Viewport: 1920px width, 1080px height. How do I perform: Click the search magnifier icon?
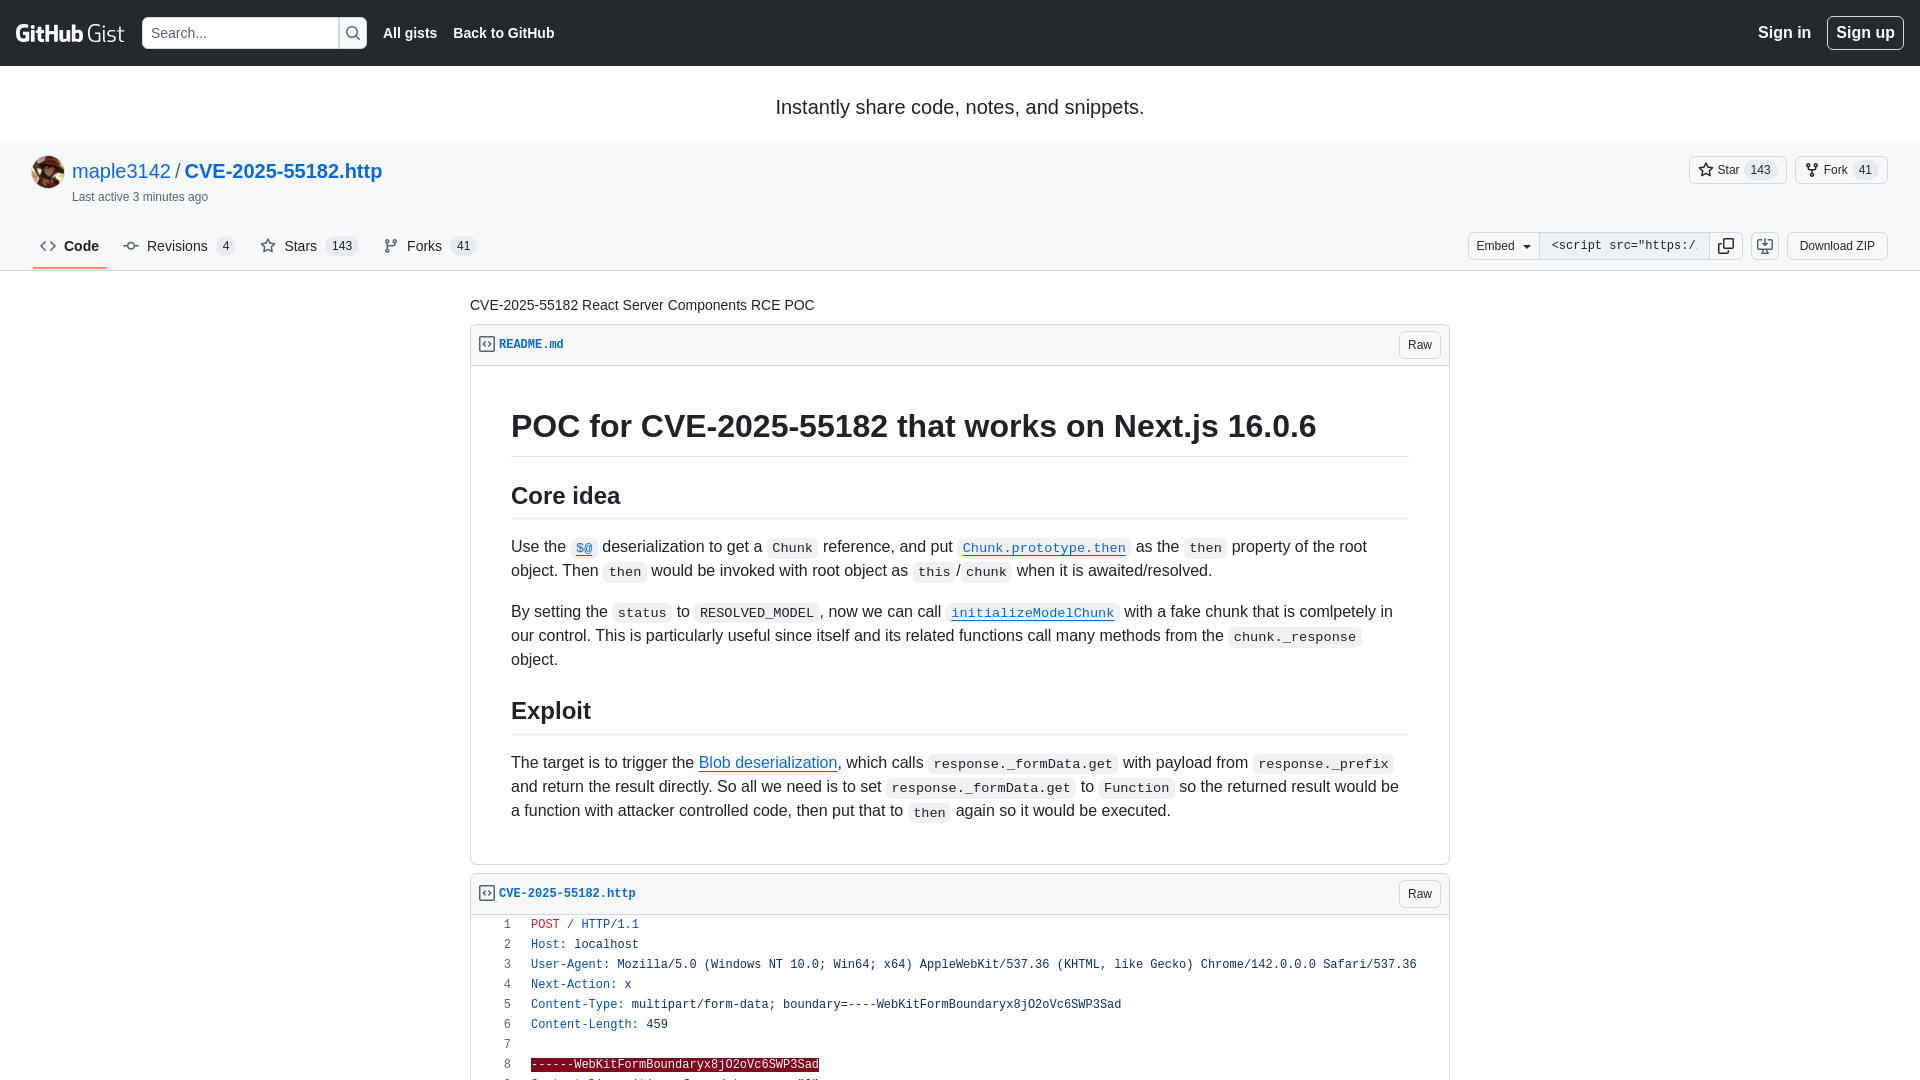point(353,33)
